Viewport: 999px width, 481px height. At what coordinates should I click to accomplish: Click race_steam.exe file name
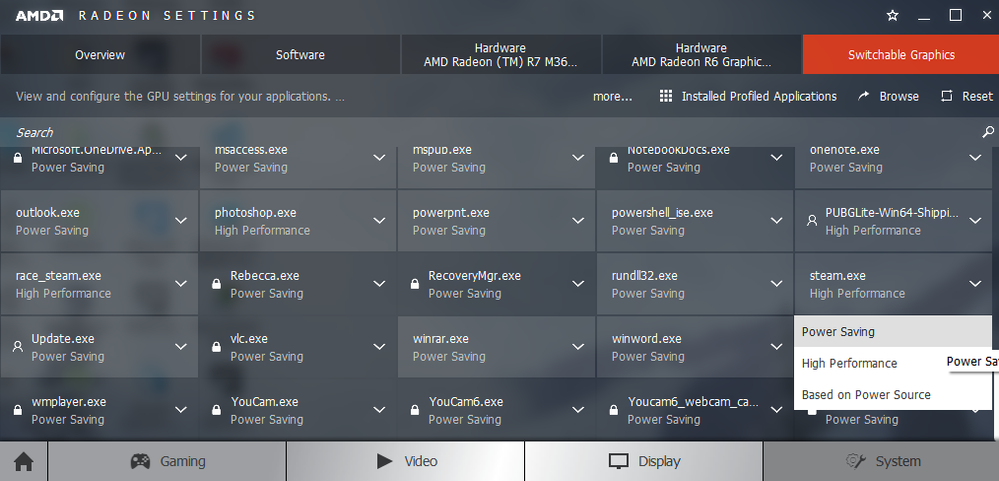59,276
